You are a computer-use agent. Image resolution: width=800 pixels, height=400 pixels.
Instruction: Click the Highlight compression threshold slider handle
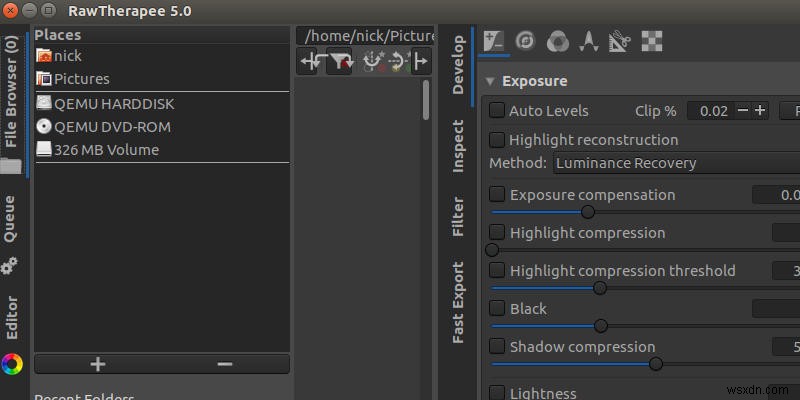pos(600,288)
